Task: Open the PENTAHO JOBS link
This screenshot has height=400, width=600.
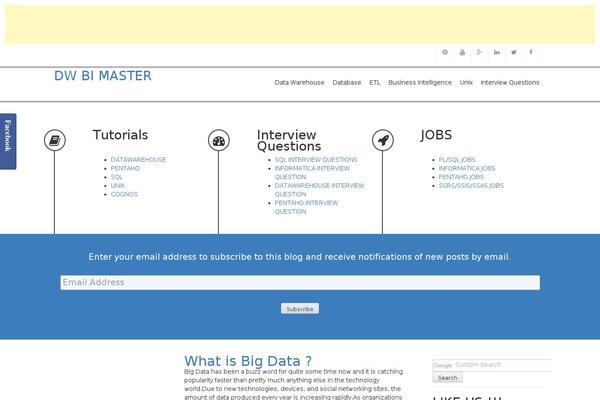Action: pyautogui.click(x=461, y=177)
